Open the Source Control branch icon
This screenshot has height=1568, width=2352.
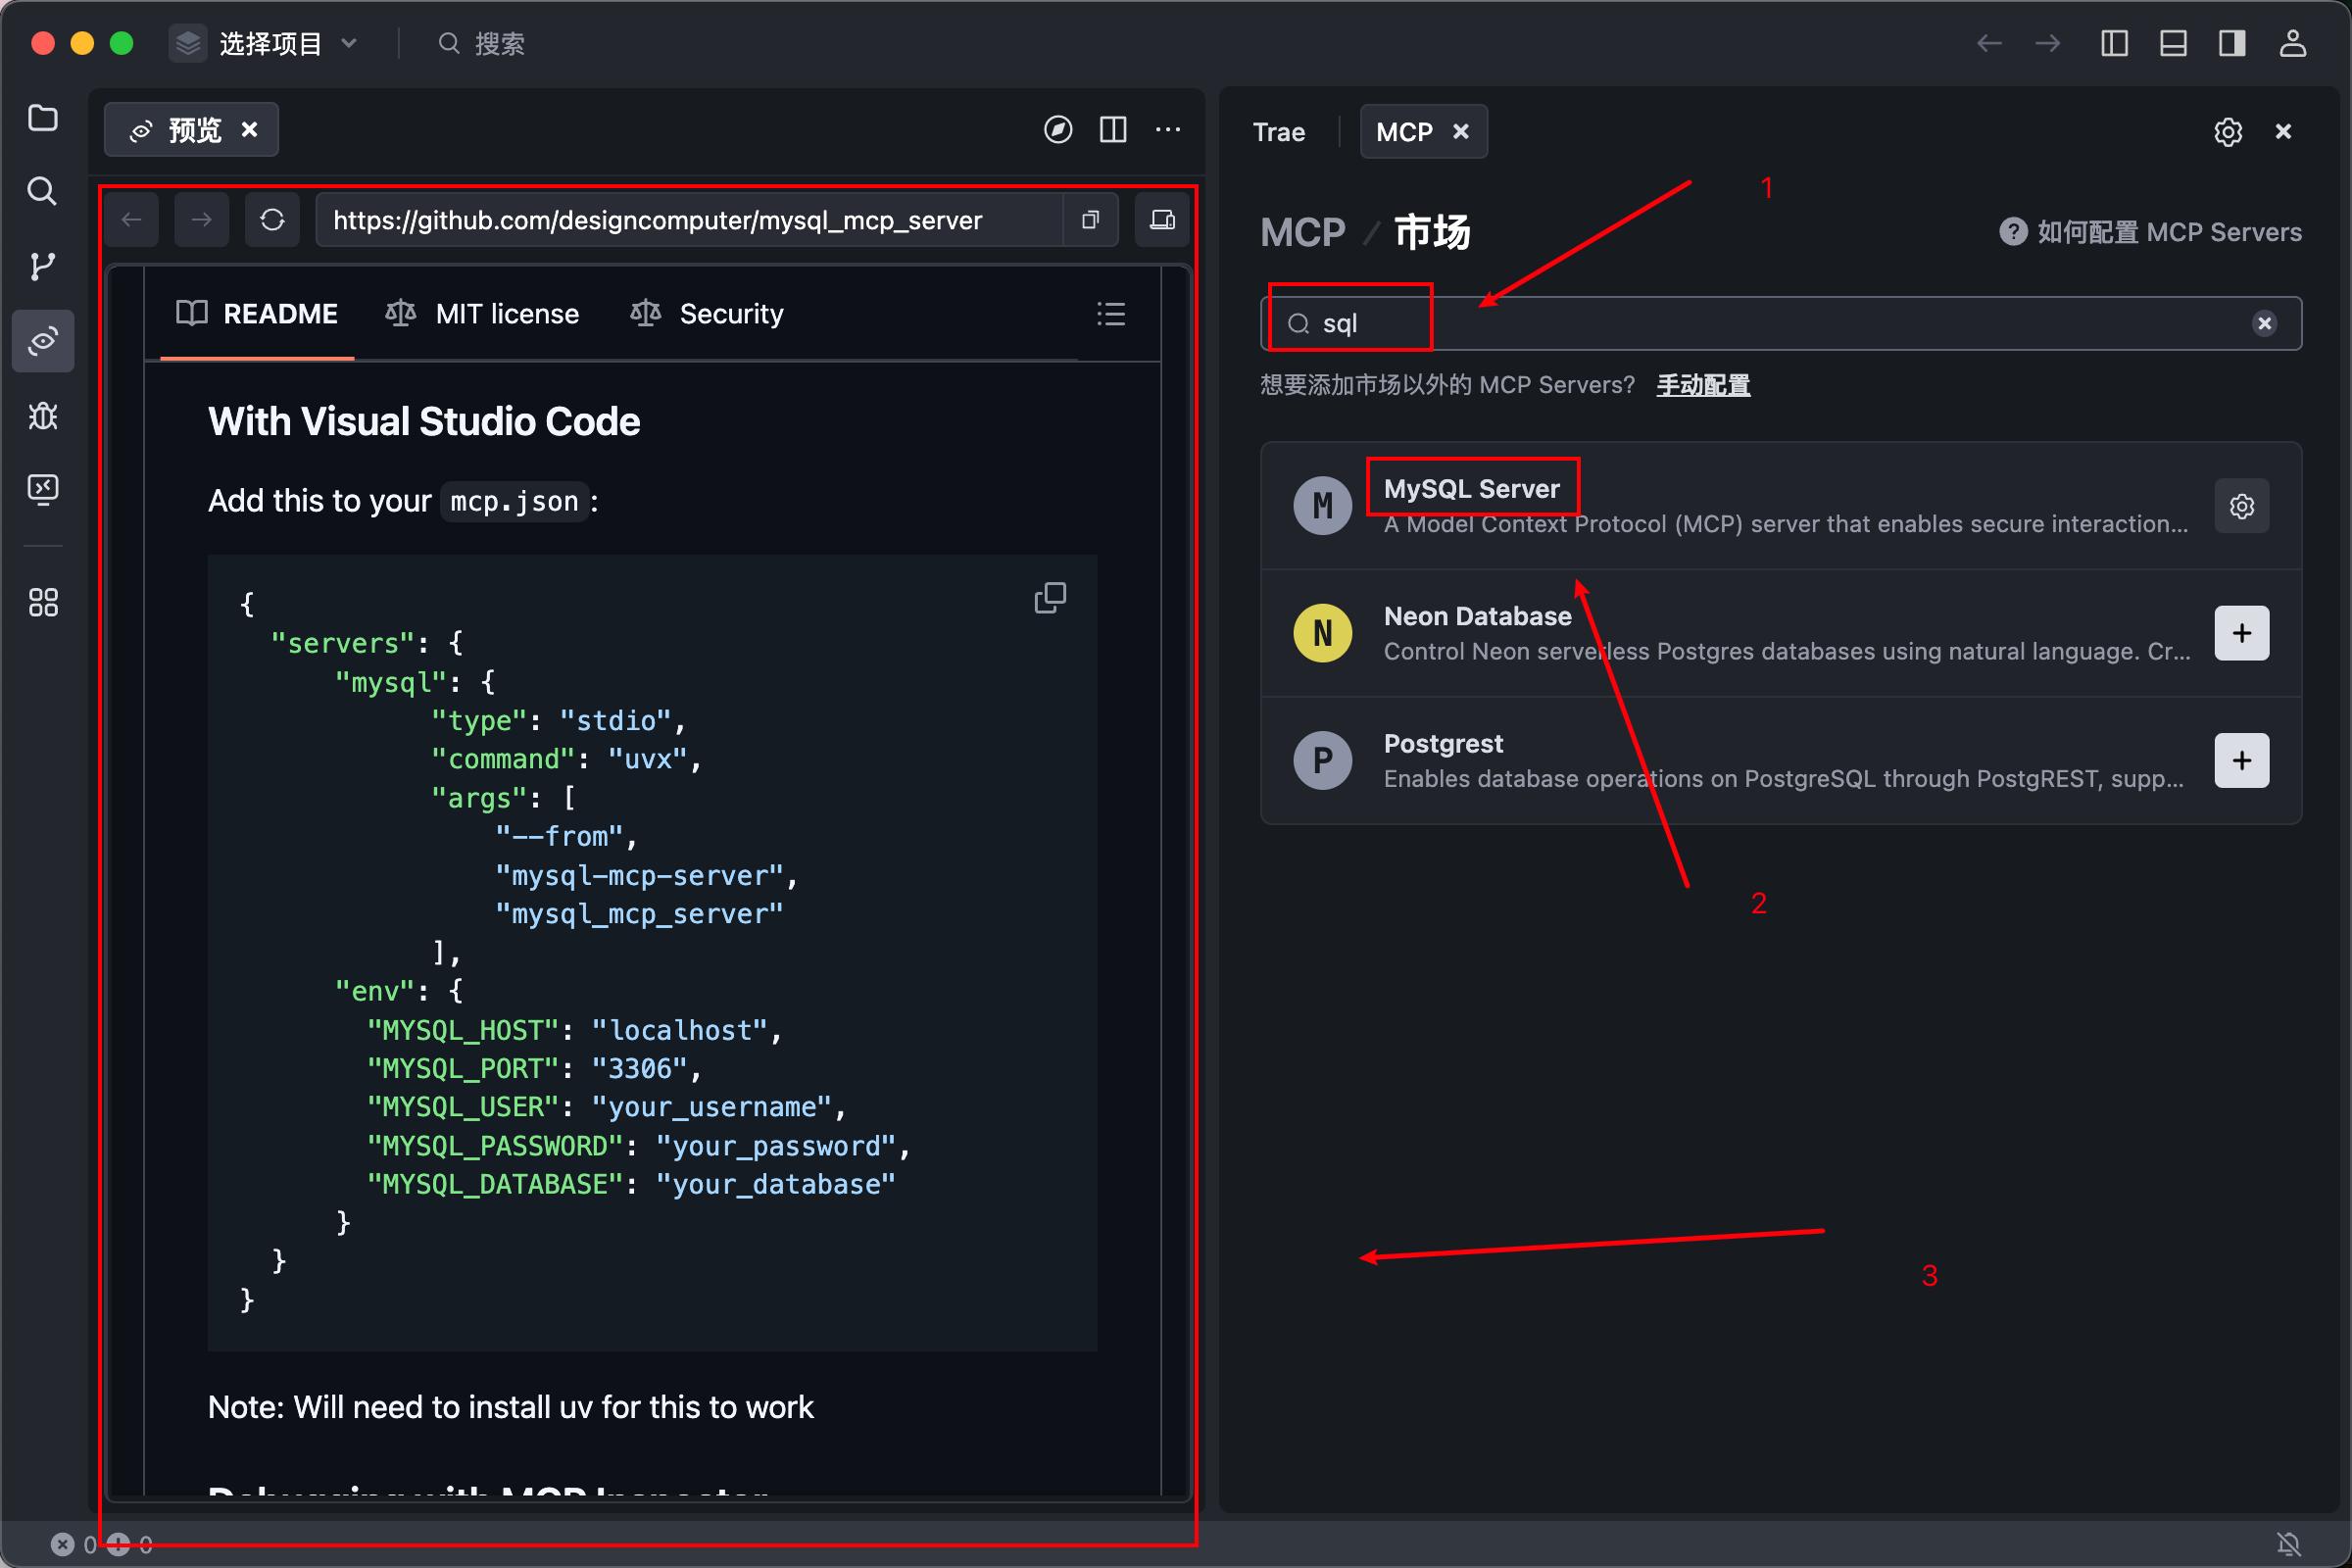[42, 266]
